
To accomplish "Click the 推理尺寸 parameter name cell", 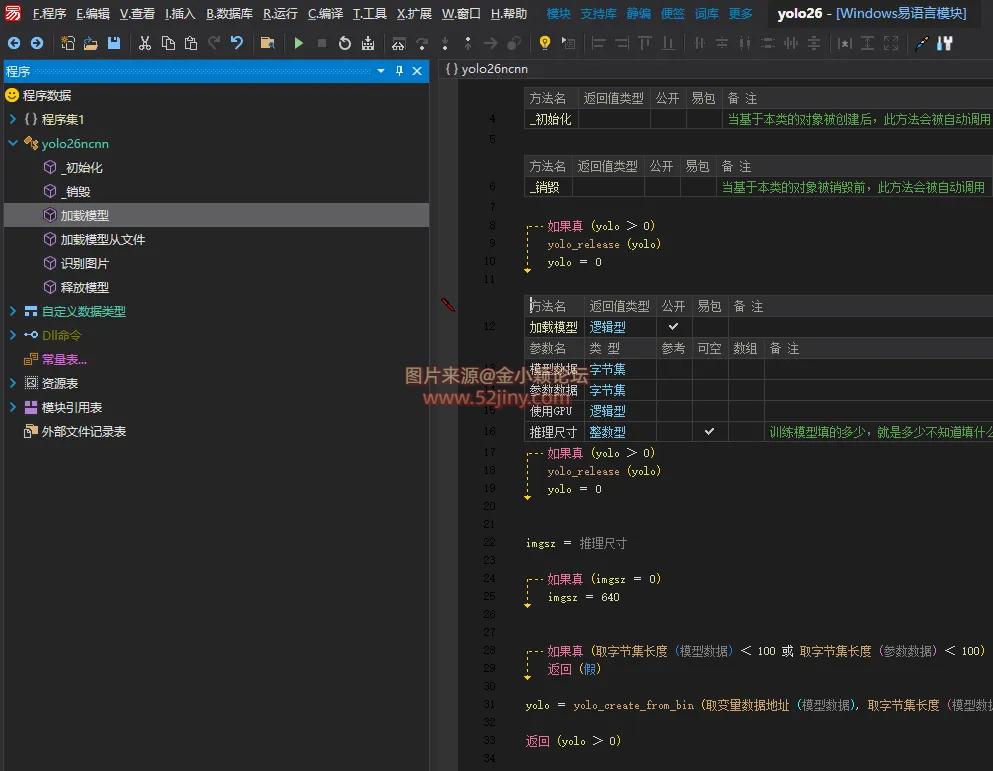I will [x=553, y=432].
